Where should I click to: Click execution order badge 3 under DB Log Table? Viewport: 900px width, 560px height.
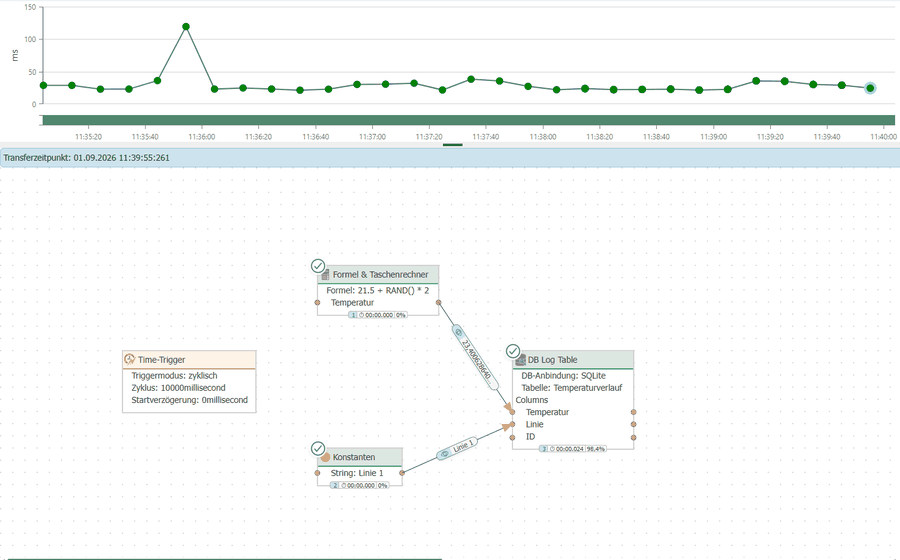coord(544,449)
